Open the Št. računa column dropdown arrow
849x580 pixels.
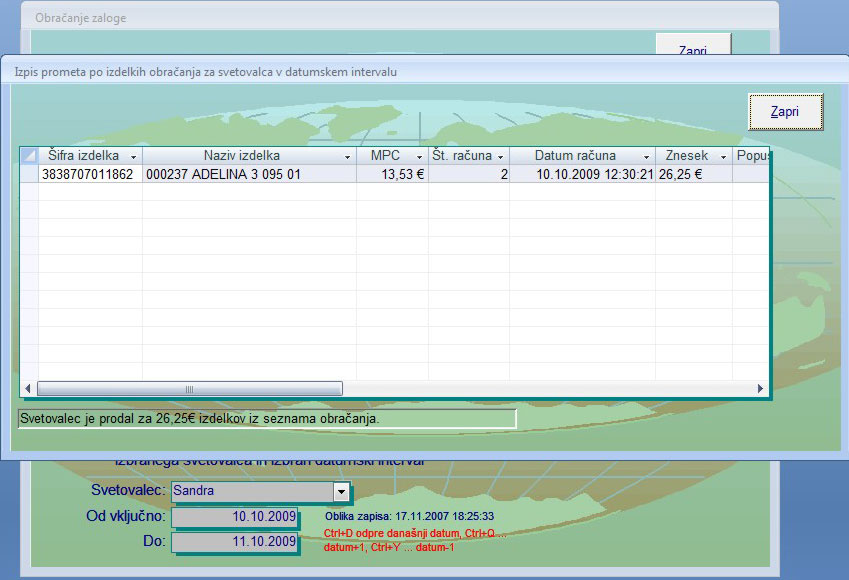(500, 157)
